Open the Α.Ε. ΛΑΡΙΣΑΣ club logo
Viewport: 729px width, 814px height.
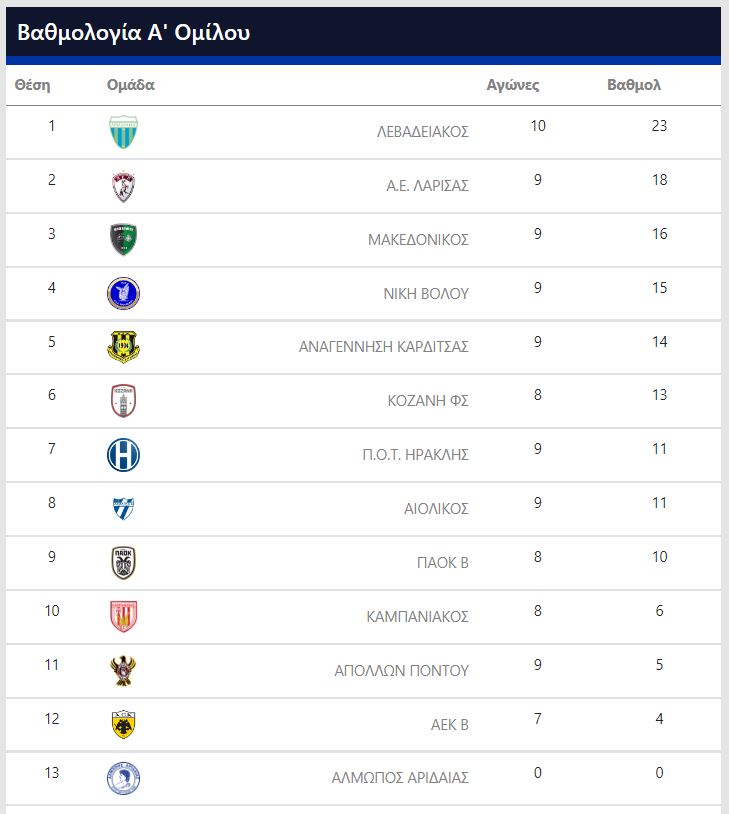[124, 186]
